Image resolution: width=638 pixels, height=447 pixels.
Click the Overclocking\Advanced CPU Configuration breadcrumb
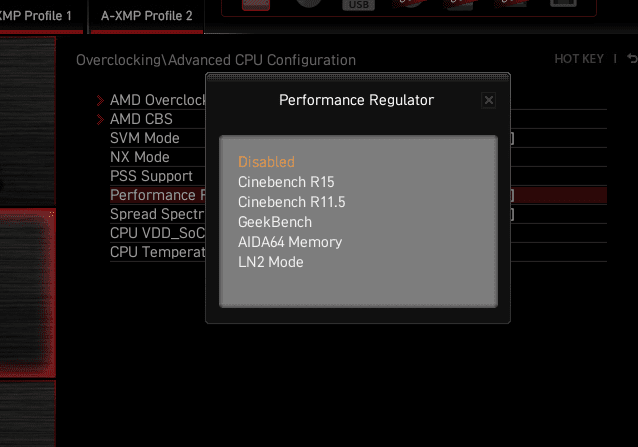[x=216, y=60]
